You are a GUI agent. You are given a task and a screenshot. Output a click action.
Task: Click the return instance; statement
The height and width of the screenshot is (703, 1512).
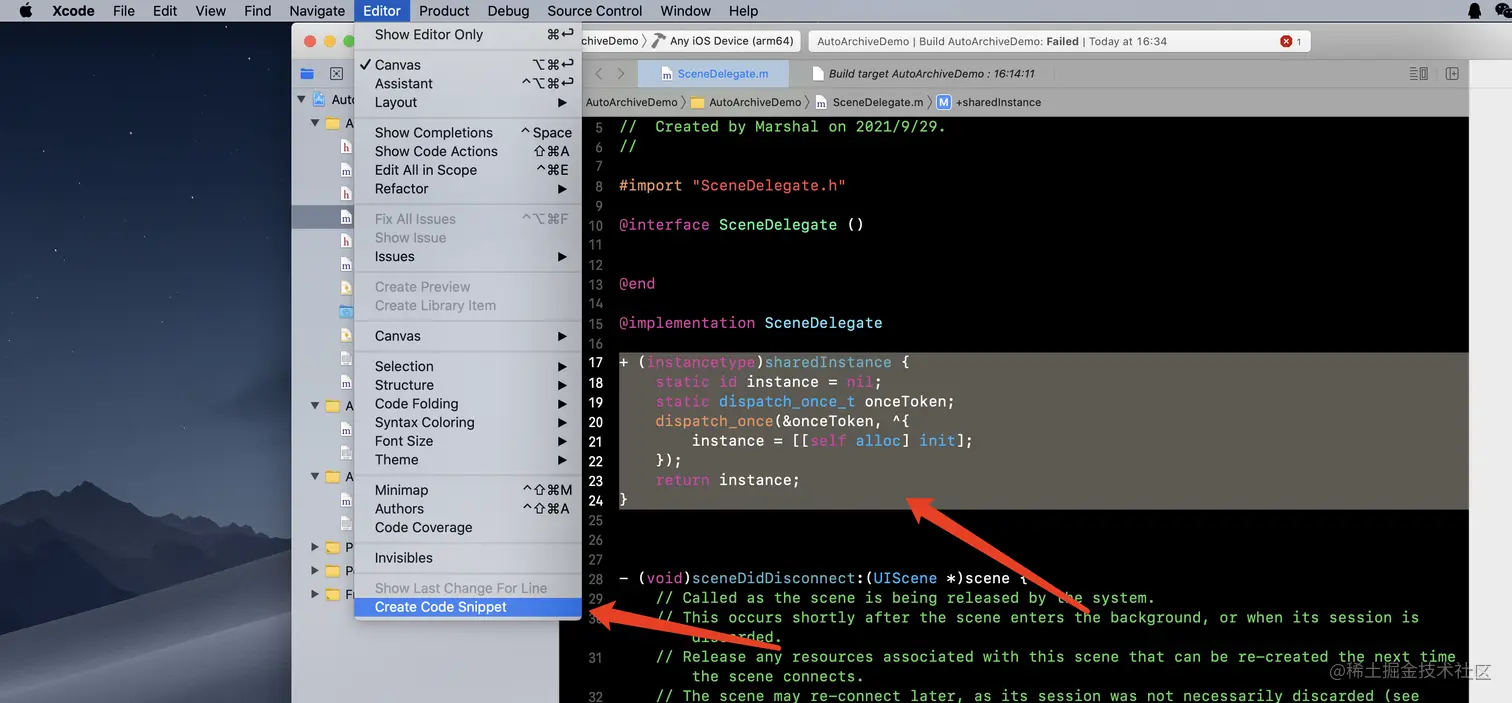(x=728, y=480)
